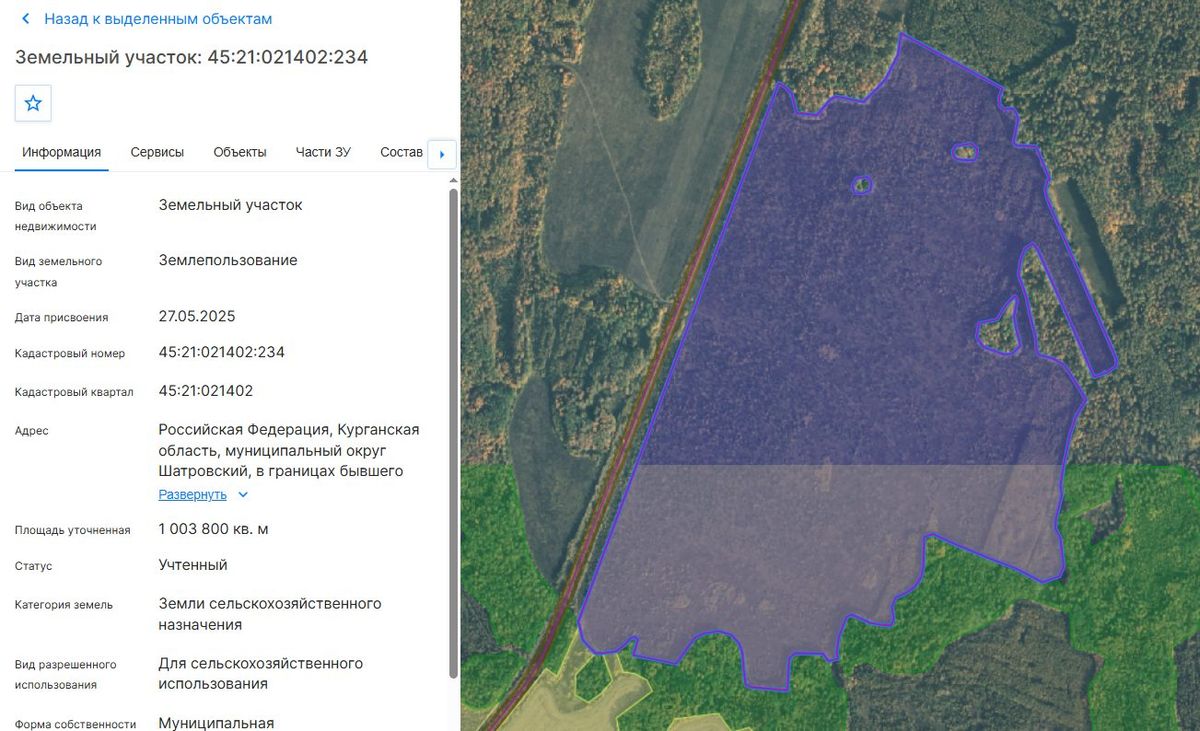Click the Вид объекта недвижимости label
Viewport: 1200px width, 731px height.
(x=56, y=216)
